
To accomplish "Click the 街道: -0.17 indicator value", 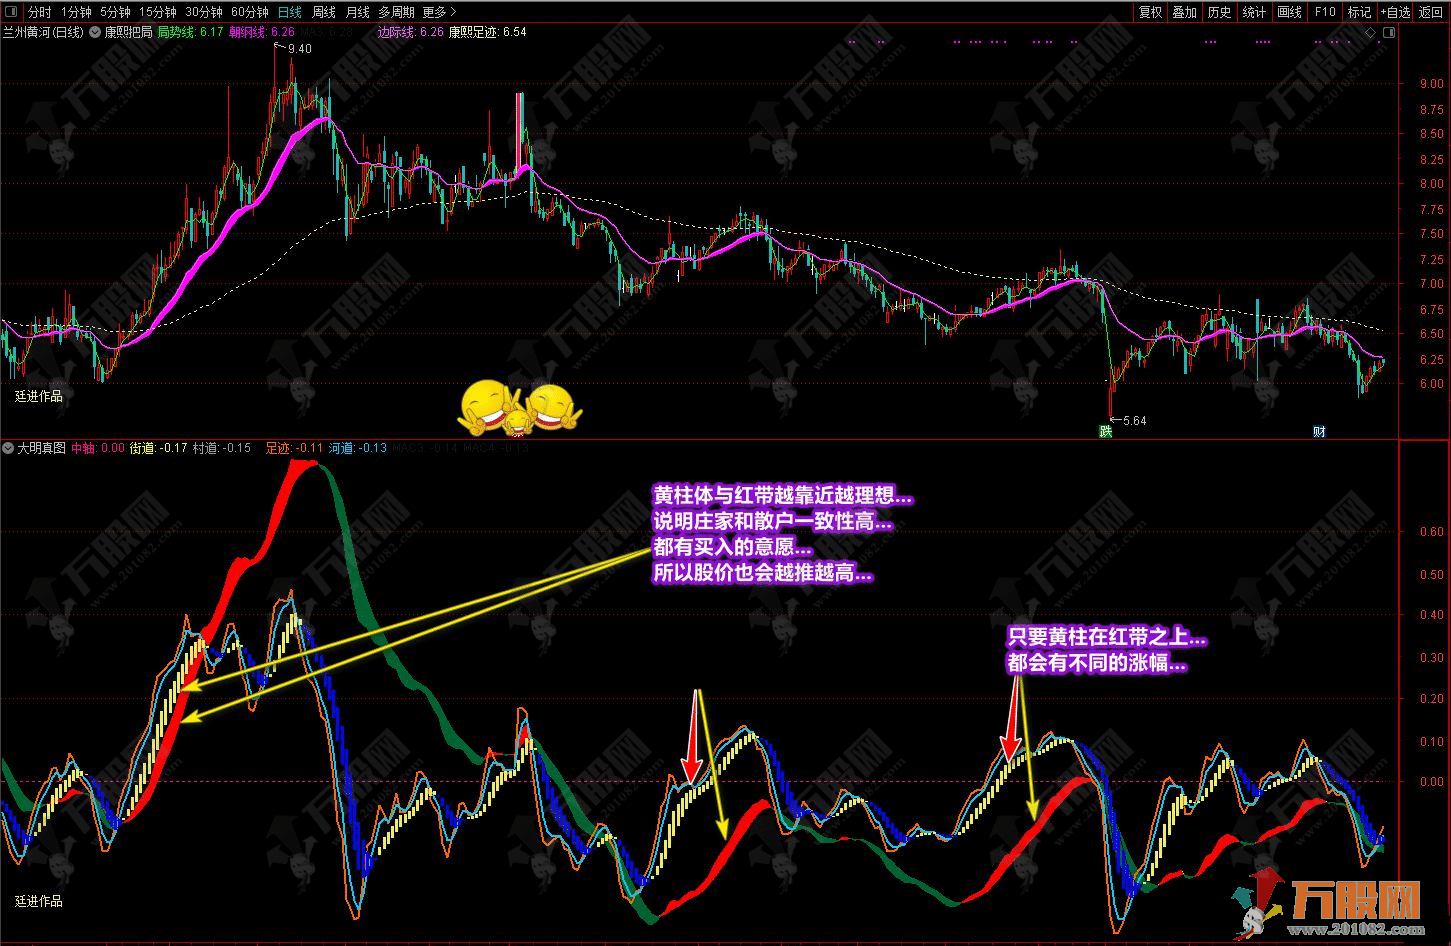I will click(159, 448).
